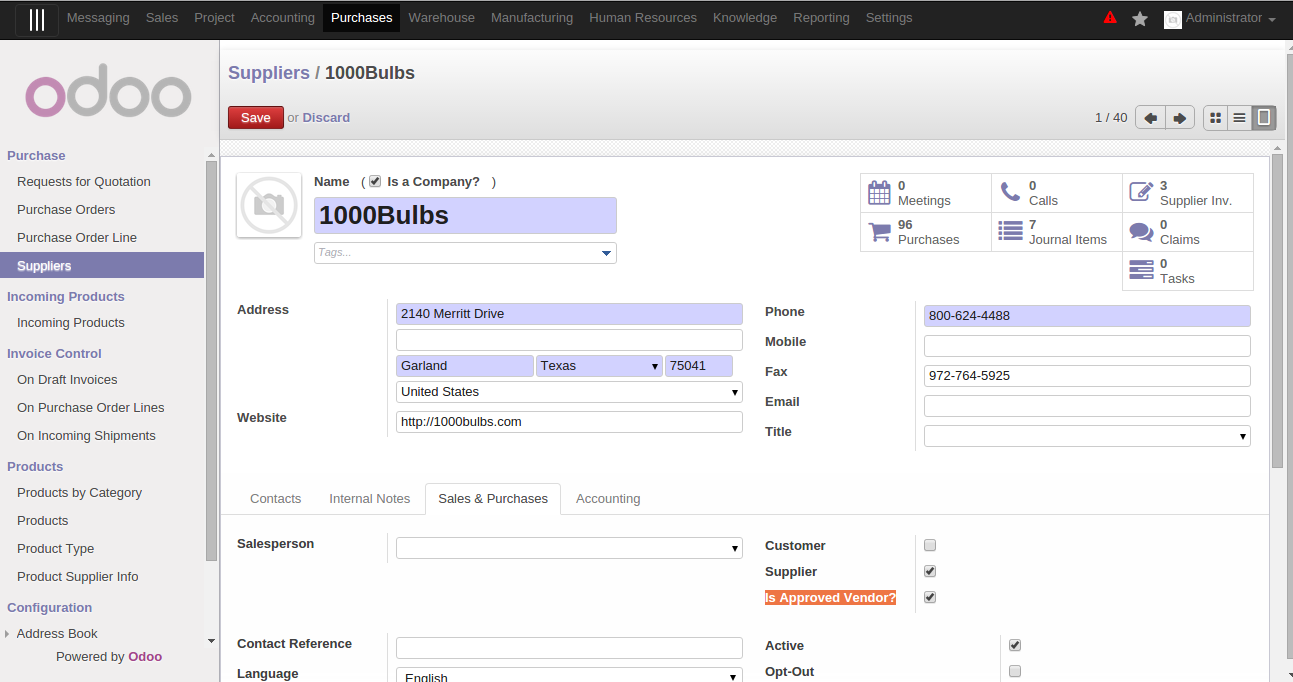Click the sidebar vertical scrollbar
This screenshot has height=682, width=1293.
pos(211,360)
